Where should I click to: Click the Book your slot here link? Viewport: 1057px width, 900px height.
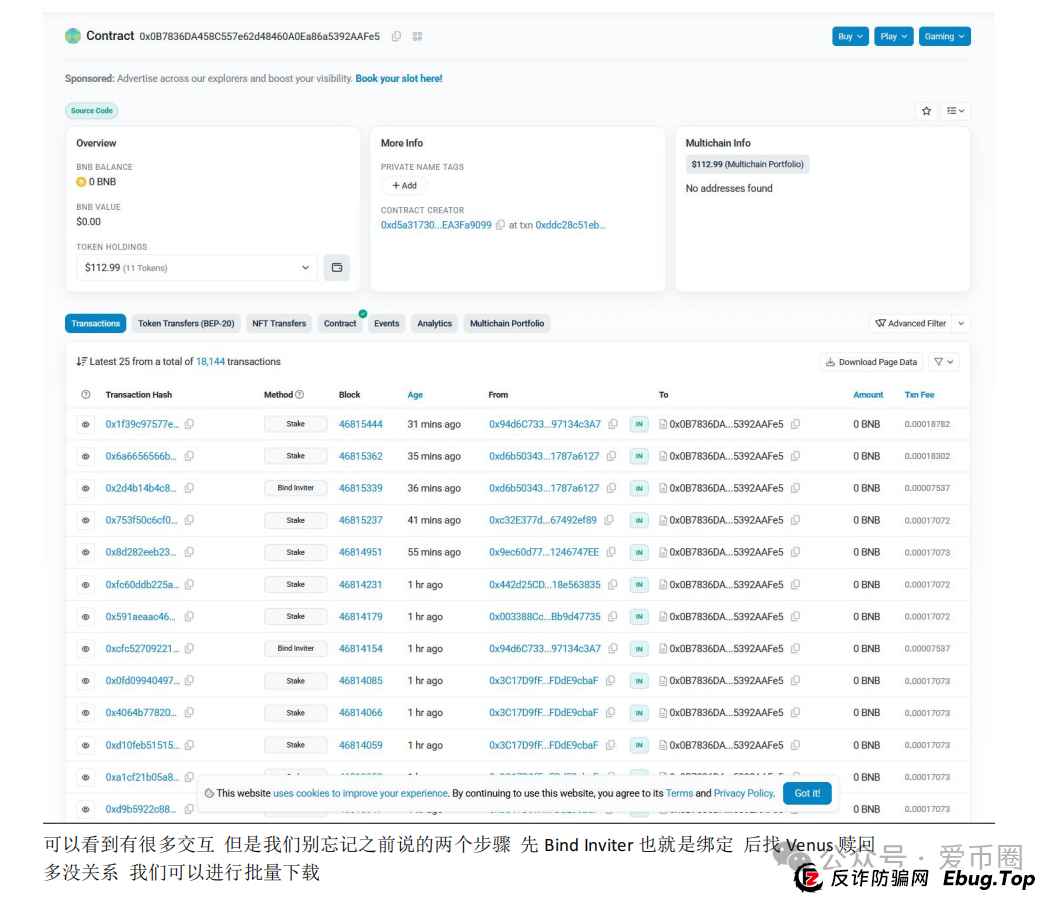click(x=398, y=78)
